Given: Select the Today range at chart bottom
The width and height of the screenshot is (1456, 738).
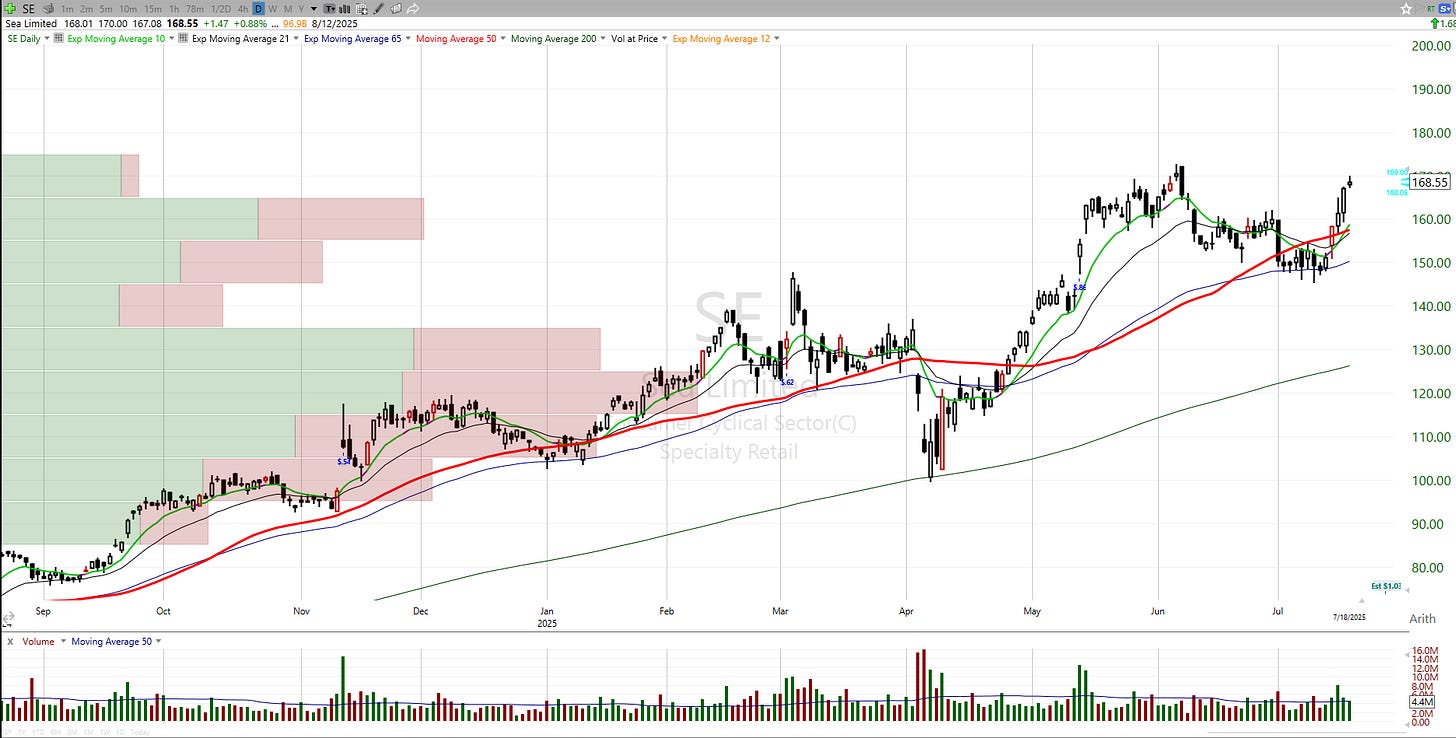Looking at the screenshot, I should (140, 733).
